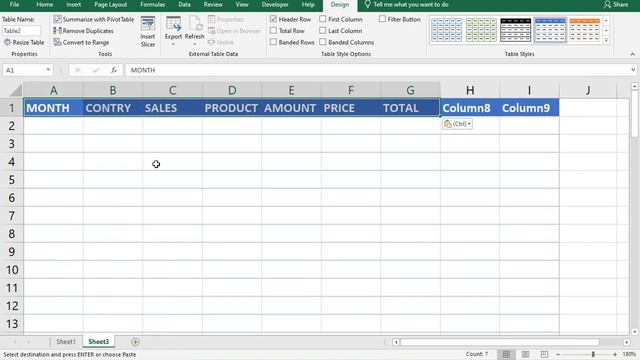Select Sheet3 tab

click(x=99, y=342)
